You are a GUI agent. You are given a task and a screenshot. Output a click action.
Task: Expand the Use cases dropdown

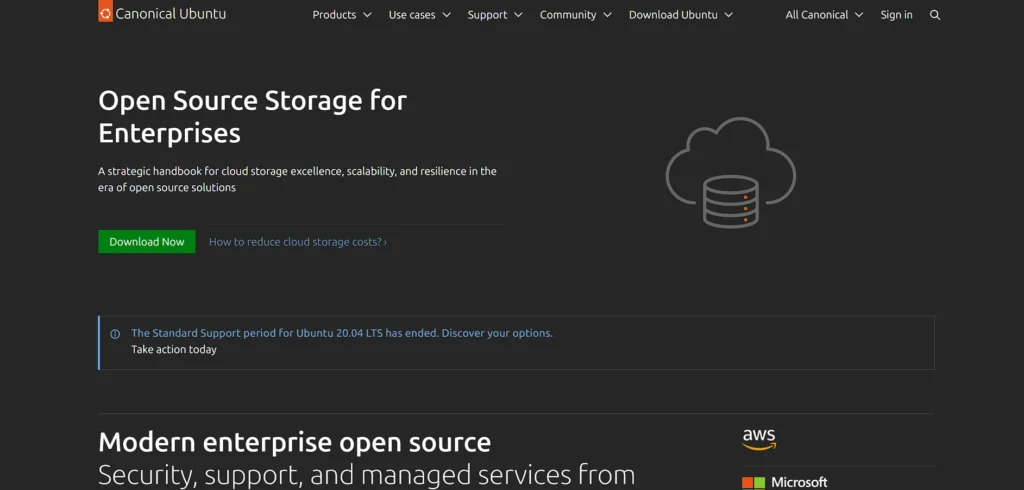click(x=419, y=15)
